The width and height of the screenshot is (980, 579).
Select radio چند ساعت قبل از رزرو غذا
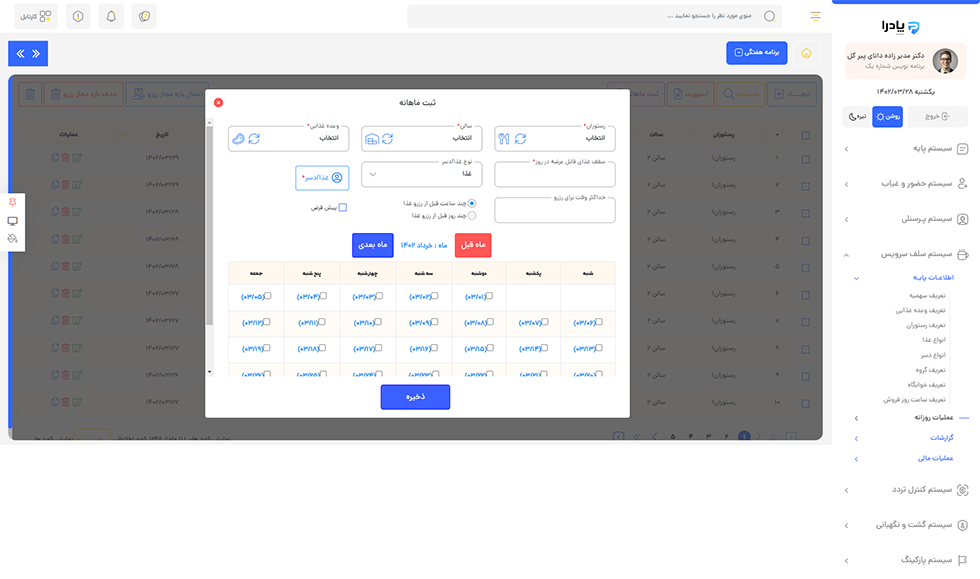pos(472,203)
